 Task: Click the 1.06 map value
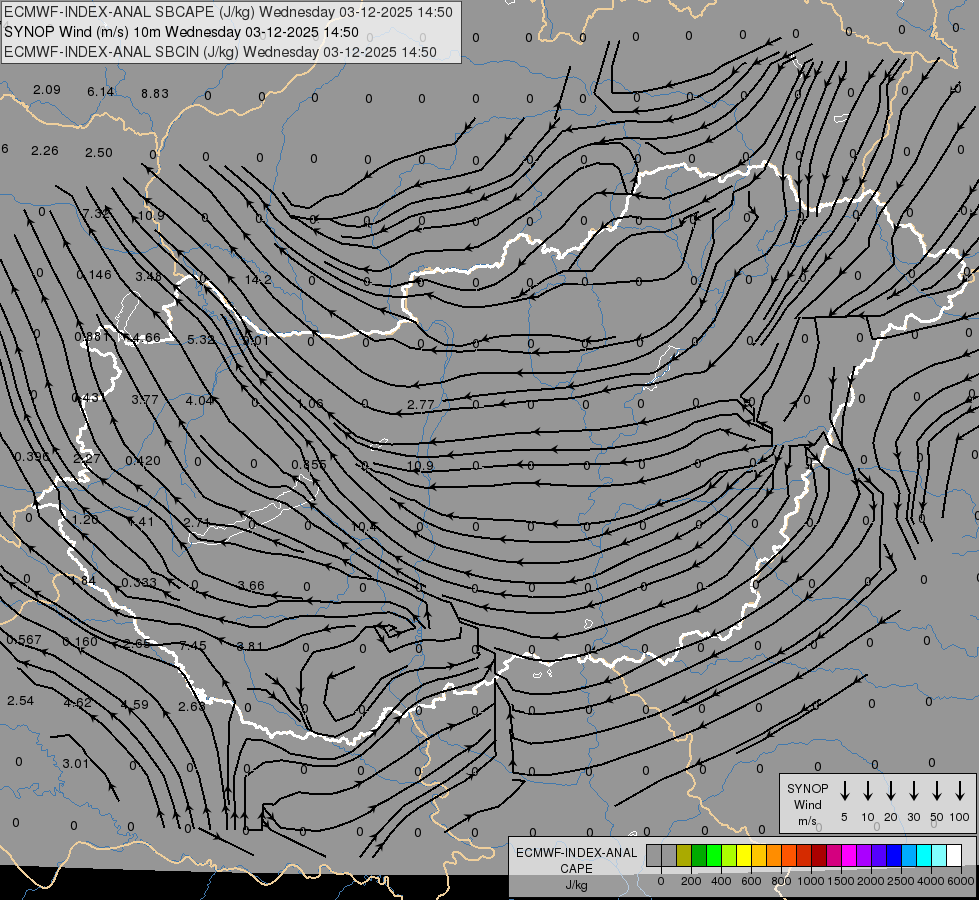tap(310, 403)
